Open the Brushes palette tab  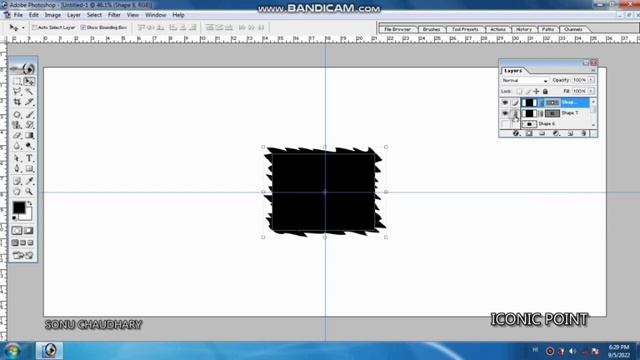(x=431, y=29)
